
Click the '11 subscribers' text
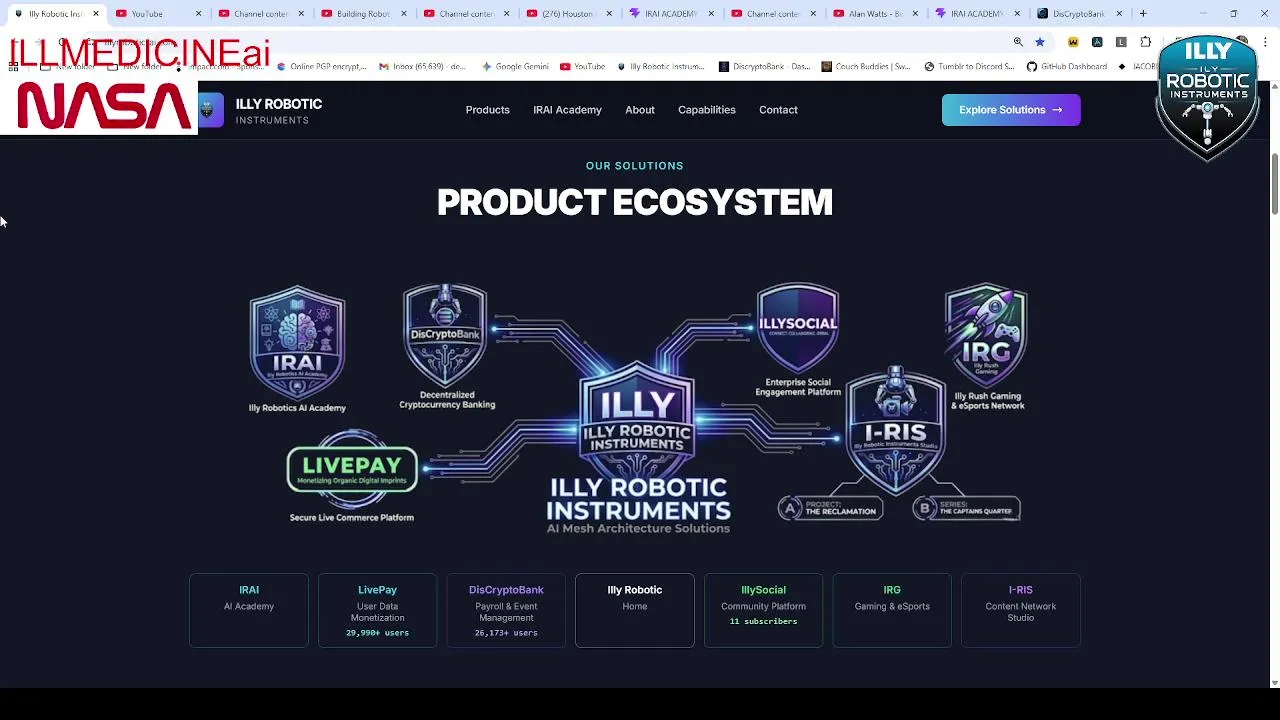[763, 621]
